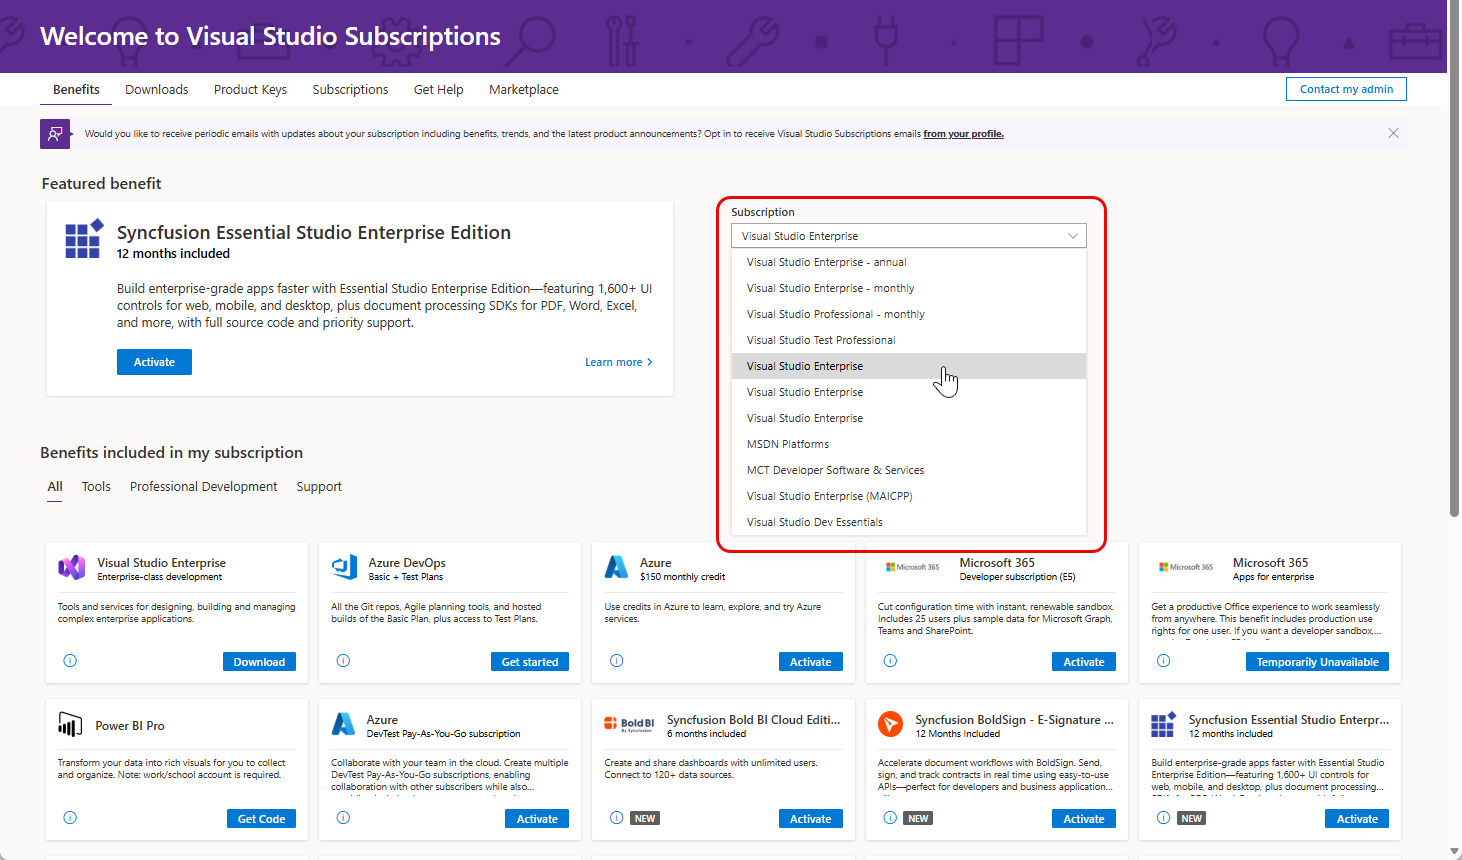Screen dimensions: 1462x860
Task: Click Get Code for Power BI Pro
Action: tap(261, 819)
